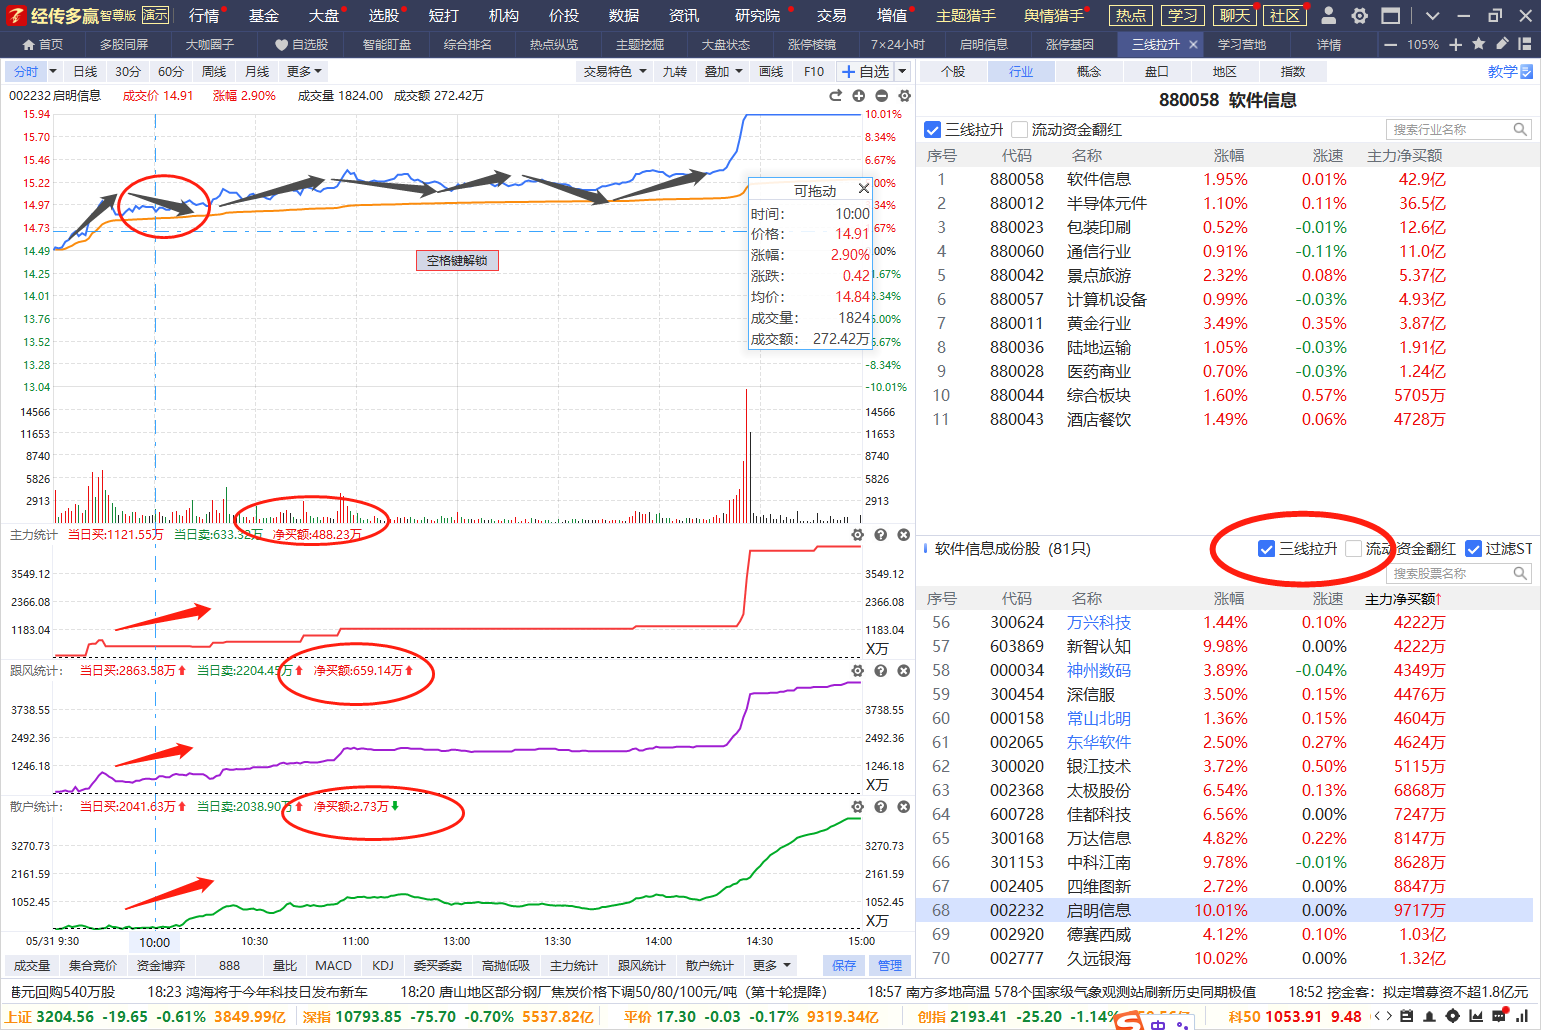The width and height of the screenshot is (1541, 1030).
Task: Click 管理 button at chart bottom
Action: coord(890,965)
